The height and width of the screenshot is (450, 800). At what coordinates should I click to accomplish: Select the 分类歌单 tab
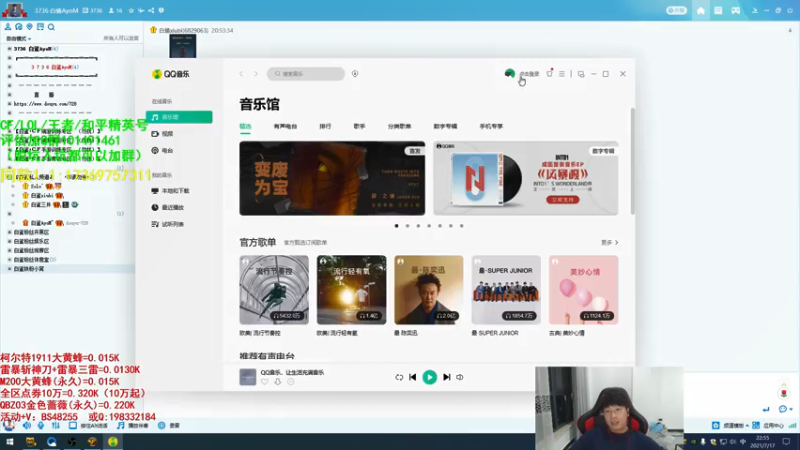[x=399, y=127]
